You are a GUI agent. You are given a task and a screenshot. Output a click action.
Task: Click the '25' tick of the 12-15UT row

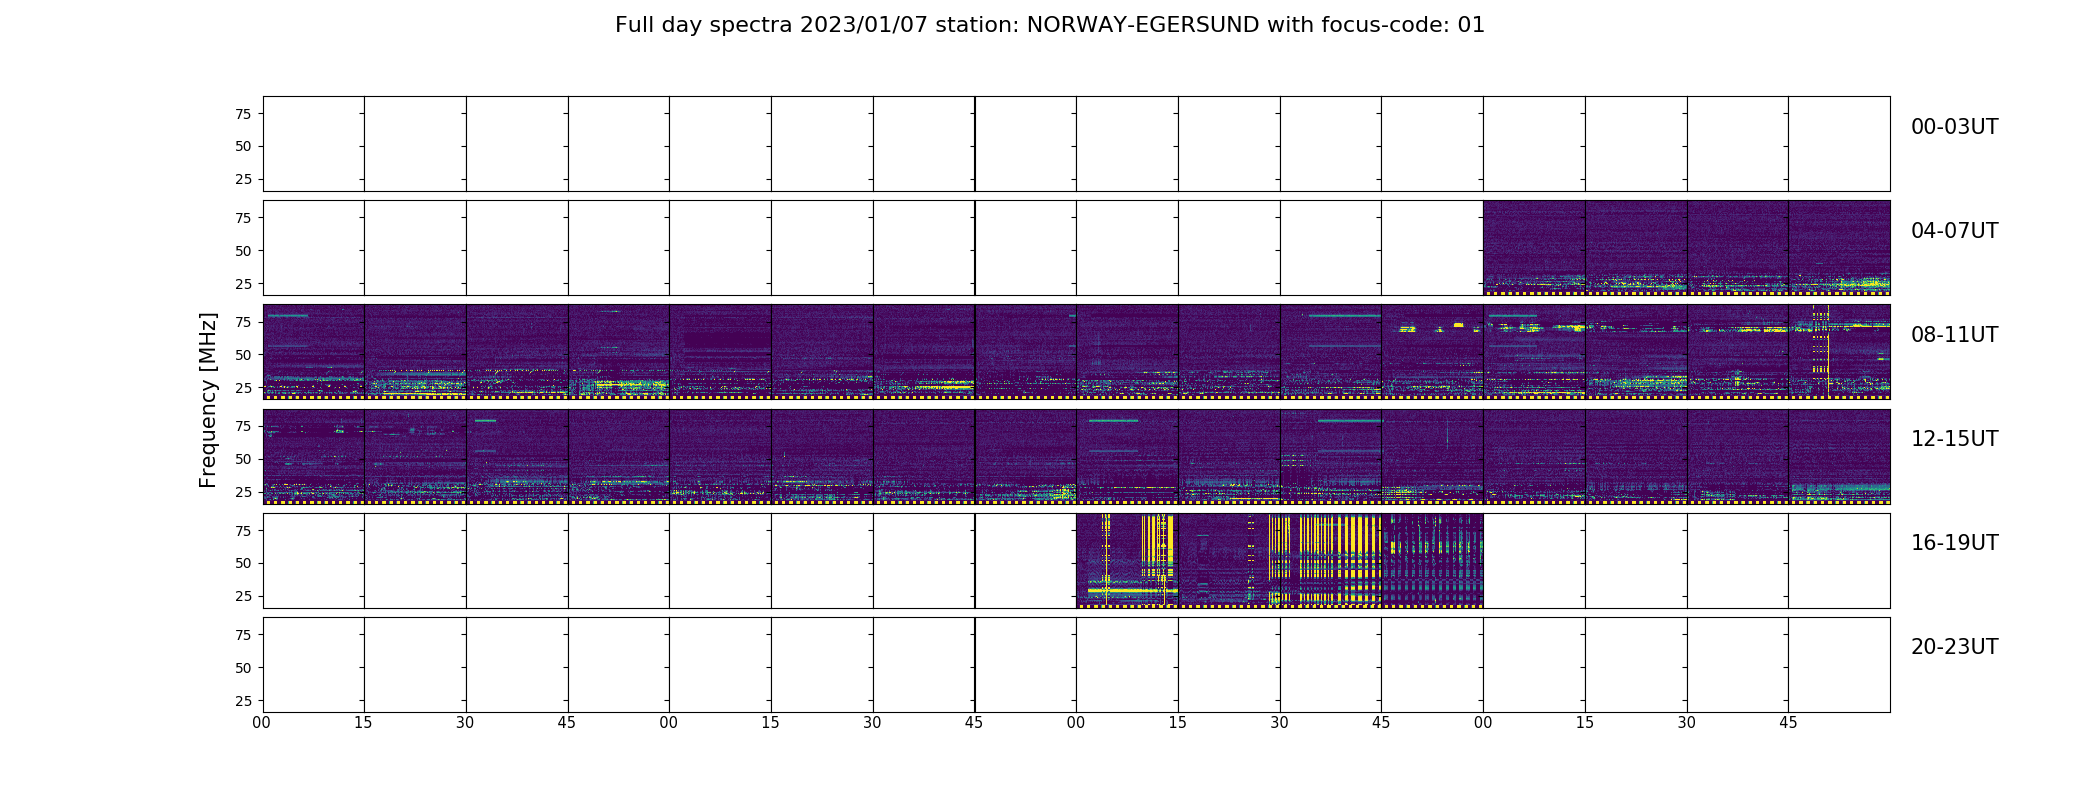point(243,492)
